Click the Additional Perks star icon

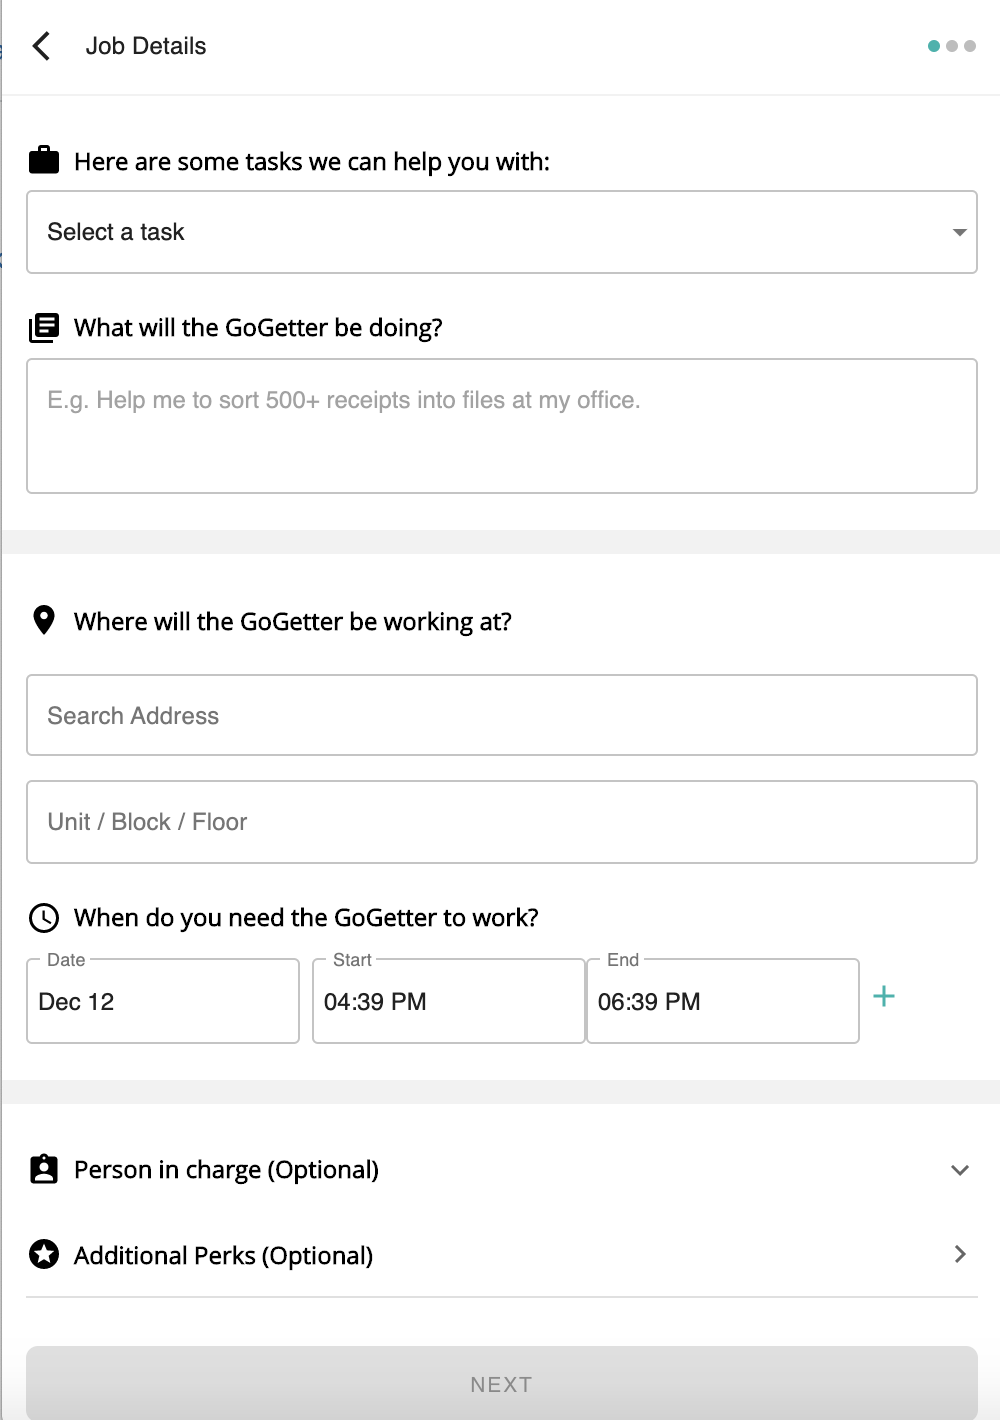click(x=44, y=1254)
